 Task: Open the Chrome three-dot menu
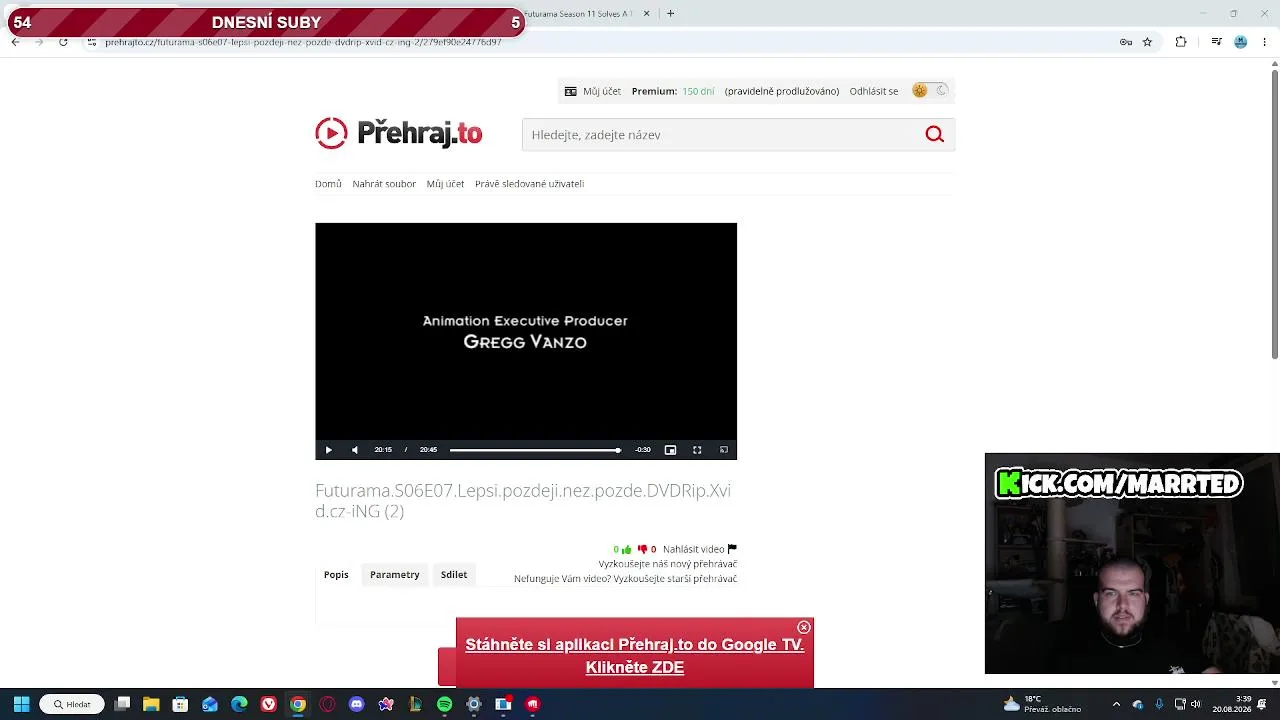pyautogui.click(x=1266, y=42)
